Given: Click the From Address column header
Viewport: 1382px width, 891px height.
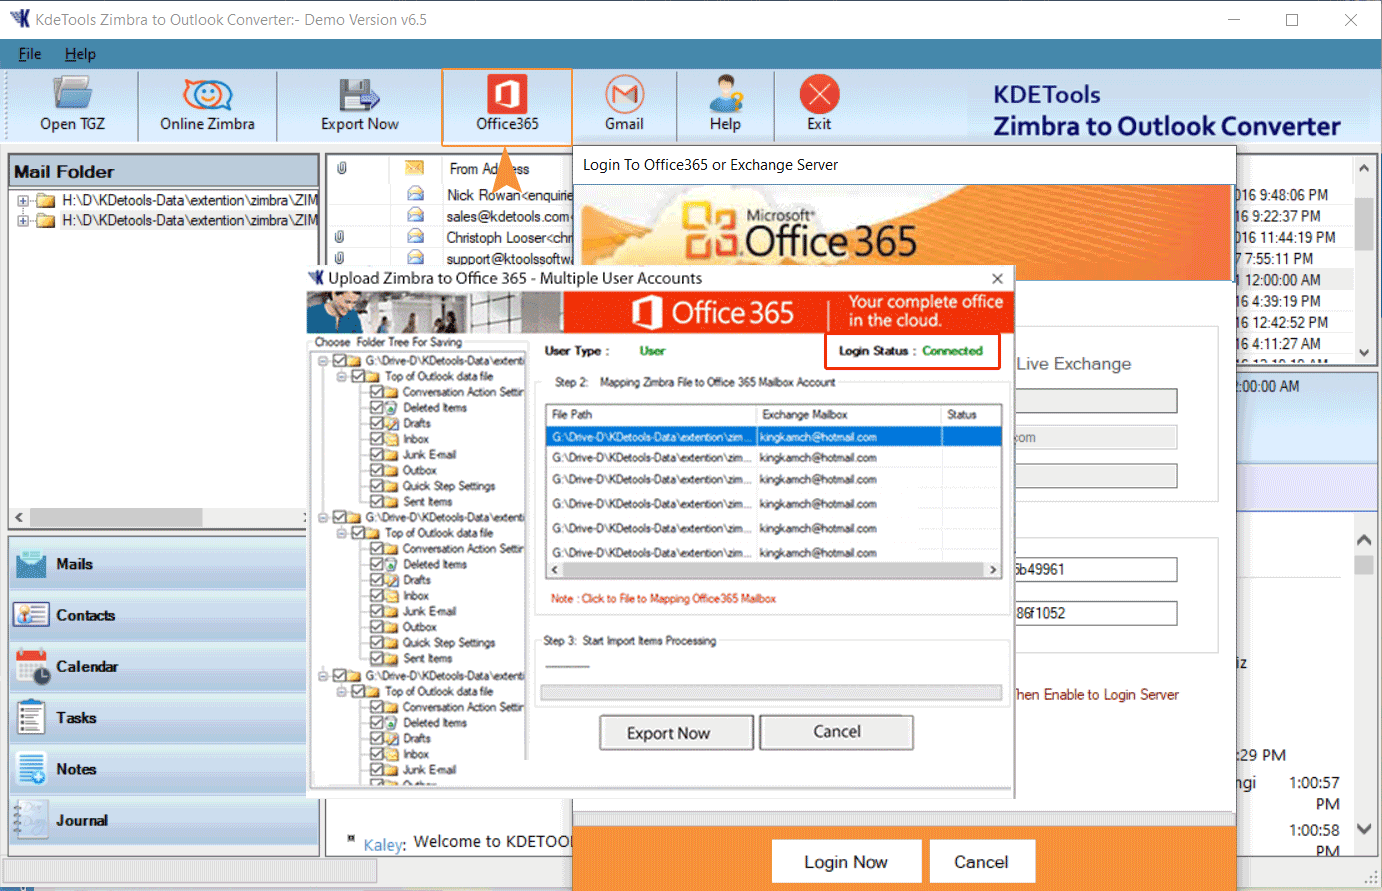Looking at the screenshot, I should pyautogui.click(x=489, y=169).
